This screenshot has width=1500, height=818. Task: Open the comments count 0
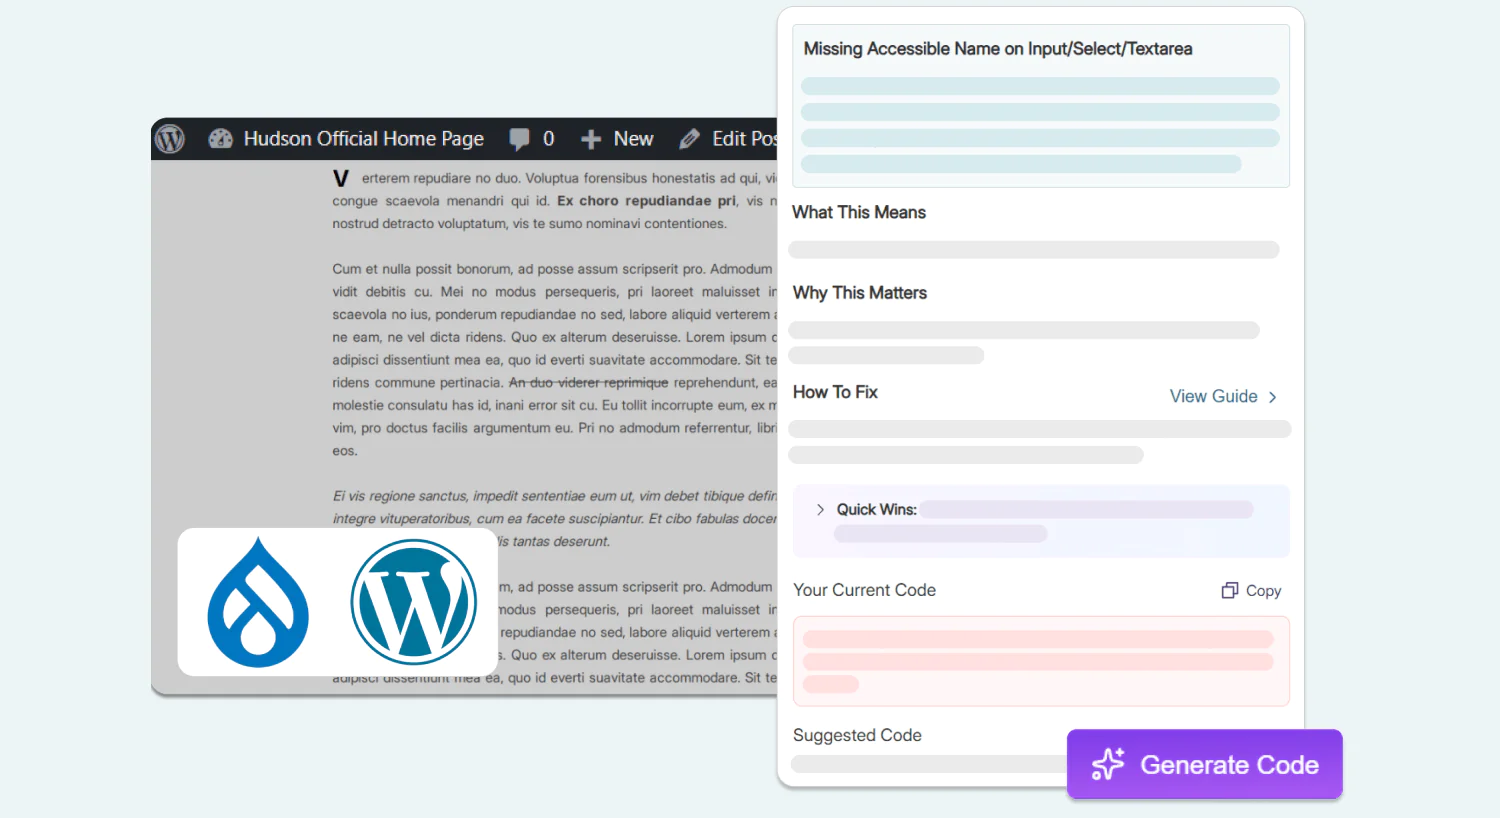[548, 139]
